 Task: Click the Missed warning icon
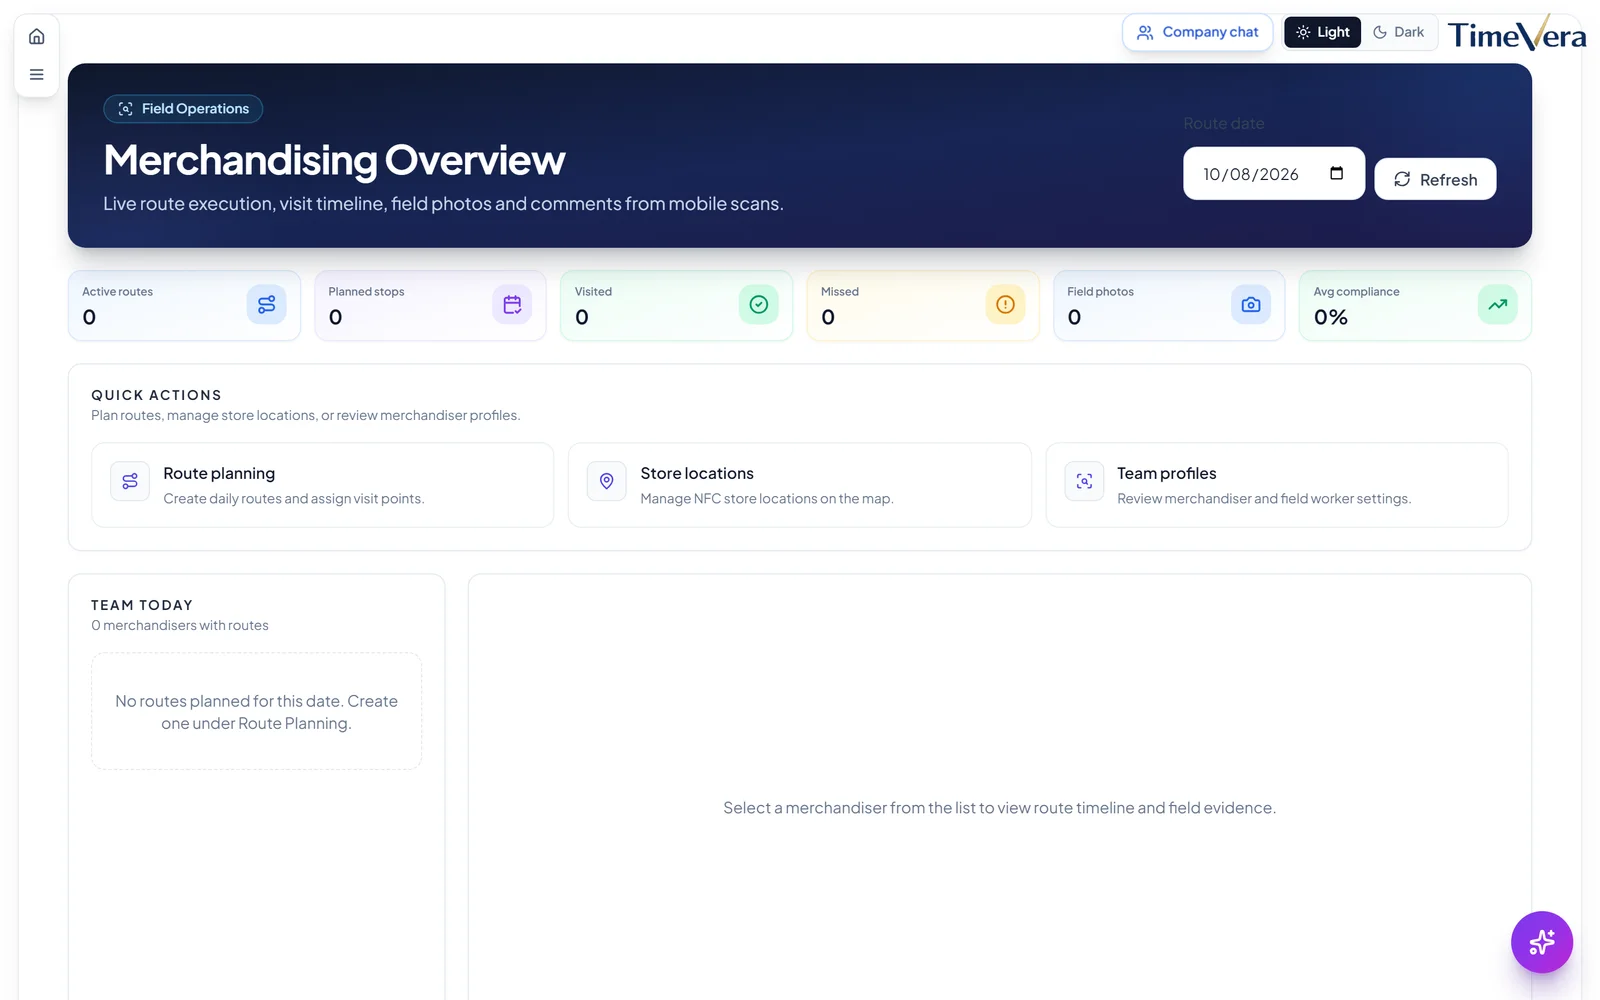[1005, 304]
